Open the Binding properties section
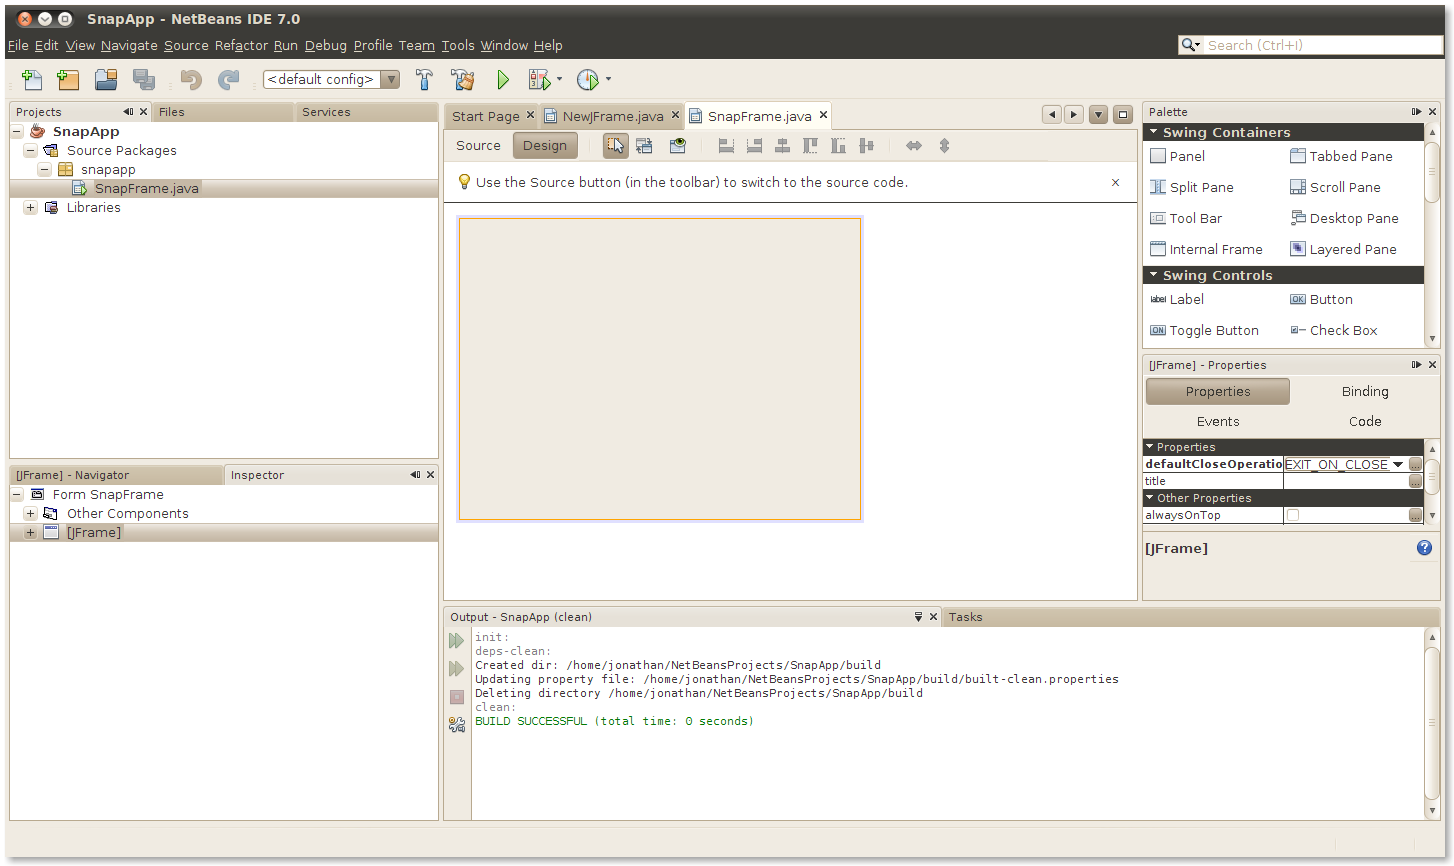1454x866 pixels. click(x=1364, y=392)
